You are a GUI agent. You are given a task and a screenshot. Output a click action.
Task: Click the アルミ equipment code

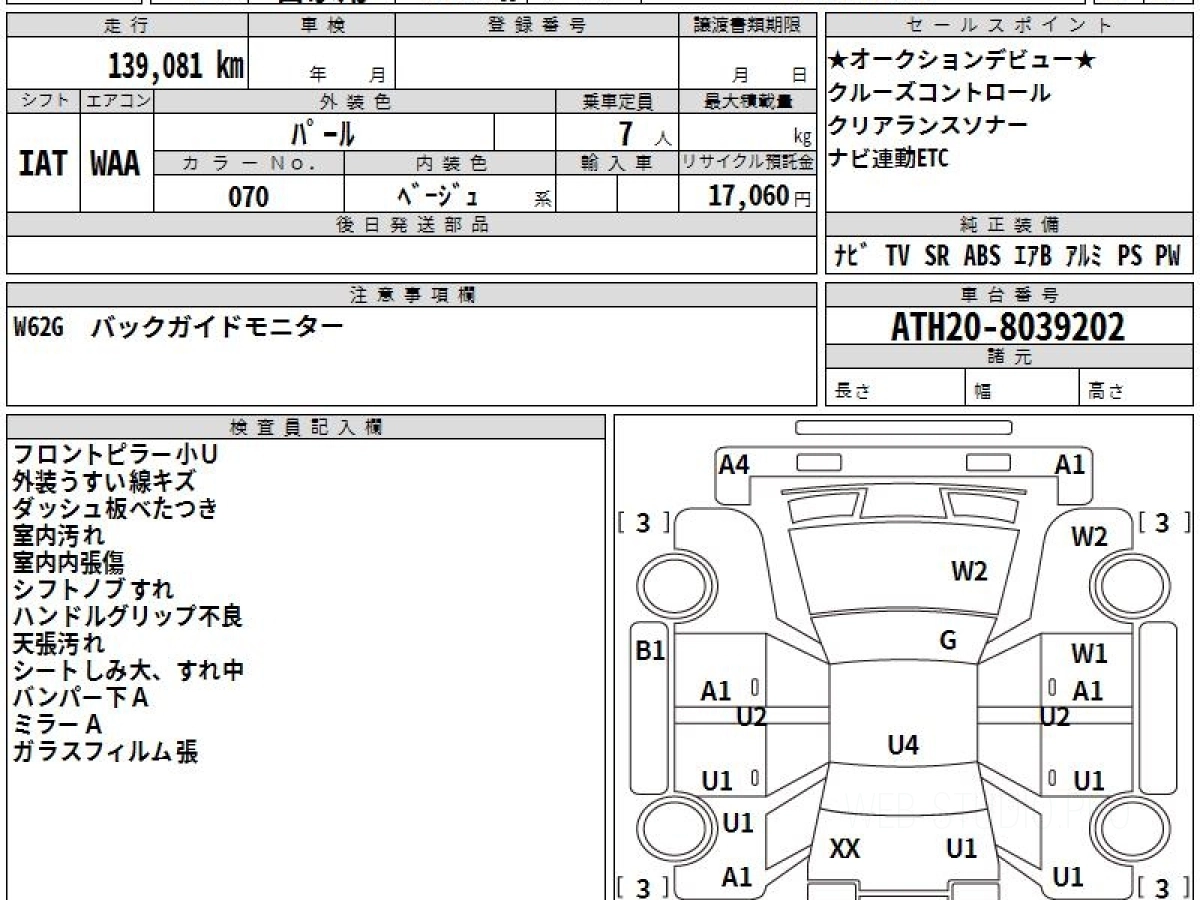coord(1084,256)
